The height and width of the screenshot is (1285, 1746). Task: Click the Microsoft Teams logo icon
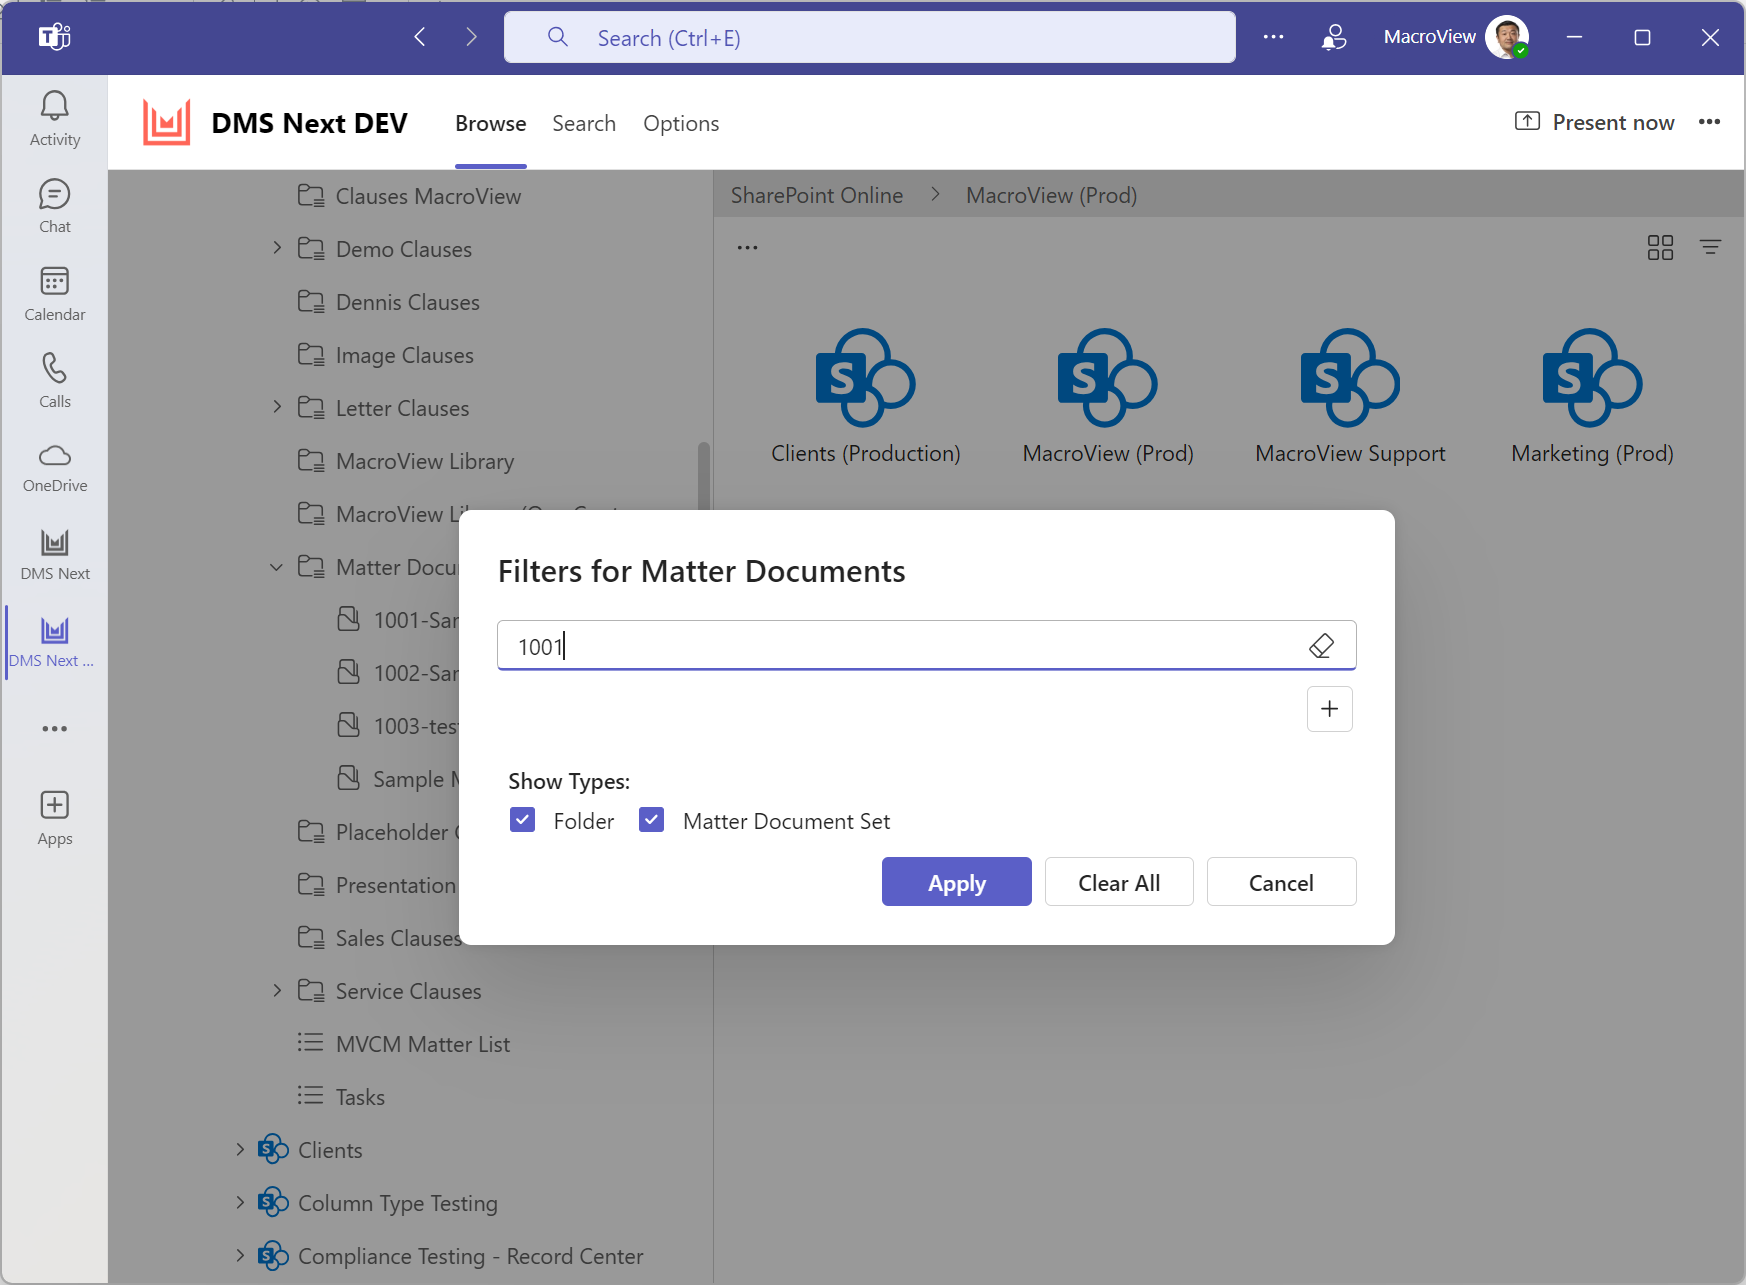coord(54,37)
